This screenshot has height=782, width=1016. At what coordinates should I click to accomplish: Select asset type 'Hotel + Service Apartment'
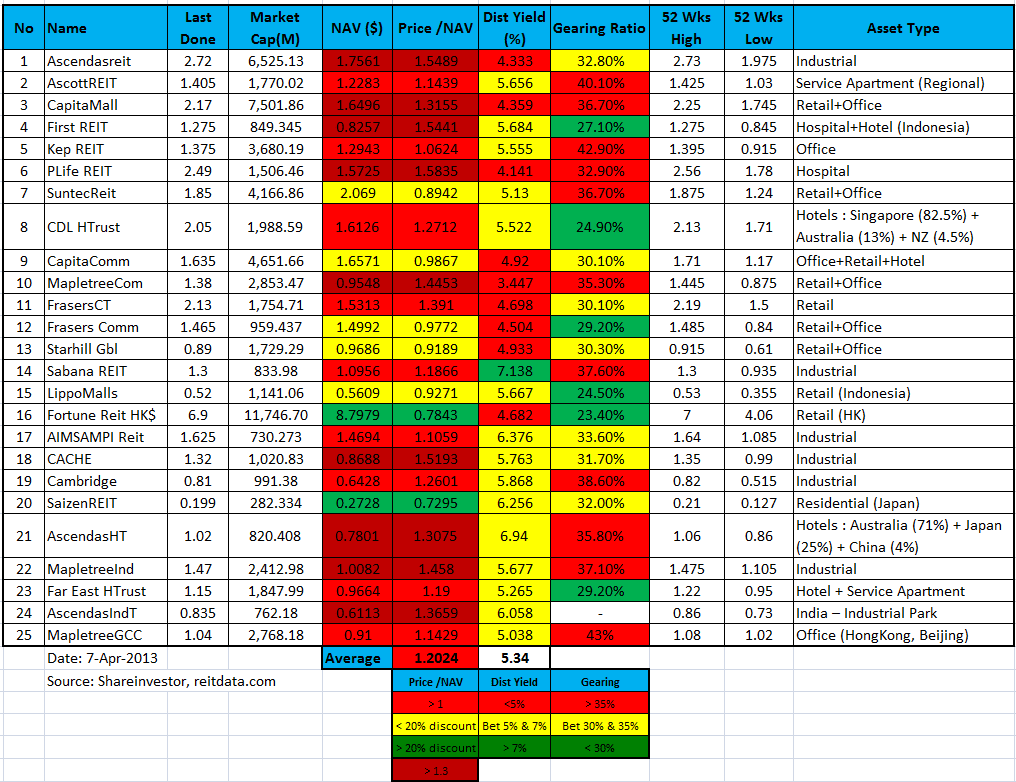click(903, 592)
